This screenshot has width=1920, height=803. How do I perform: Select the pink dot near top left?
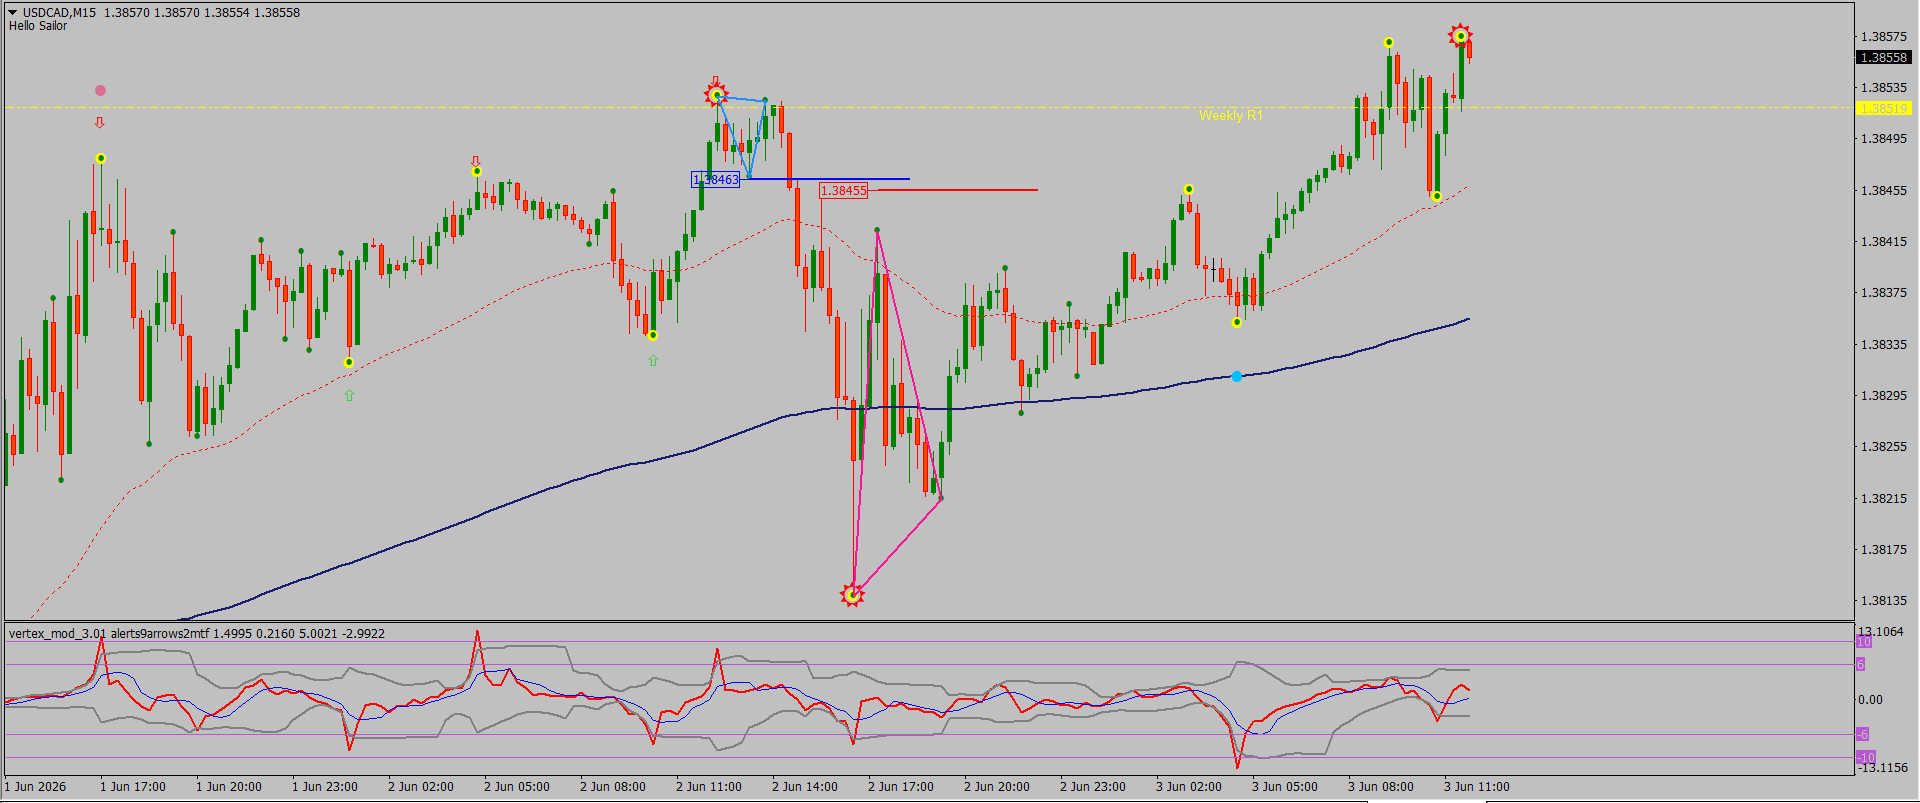pyautogui.click(x=100, y=91)
